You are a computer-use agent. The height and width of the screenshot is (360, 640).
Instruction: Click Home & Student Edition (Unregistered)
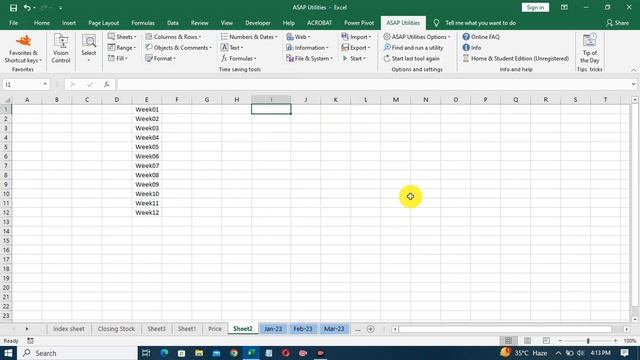click(516, 58)
